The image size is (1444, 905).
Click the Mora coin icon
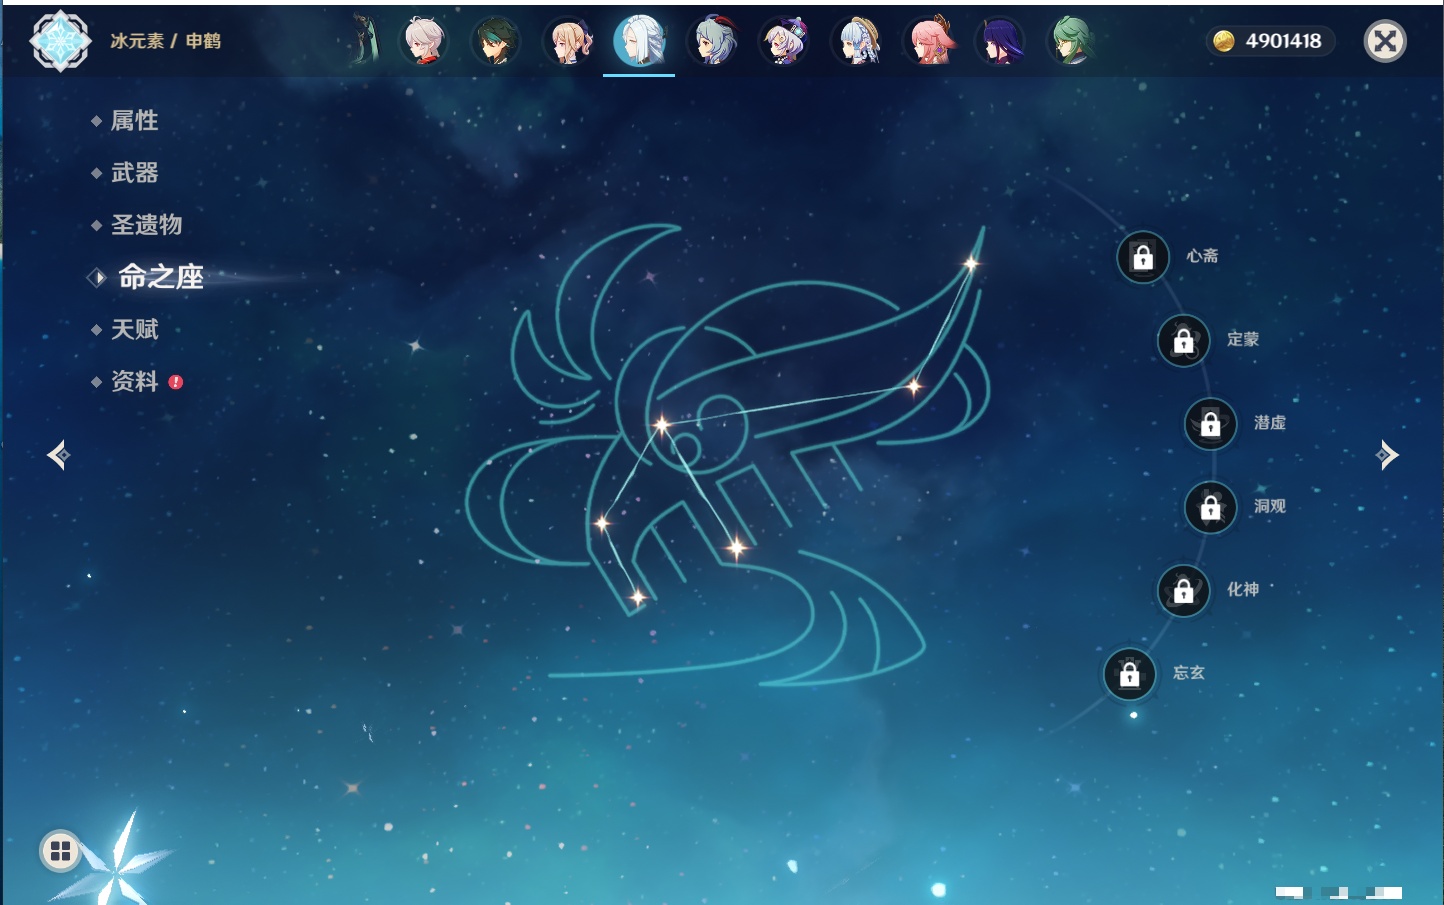click(1223, 41)
